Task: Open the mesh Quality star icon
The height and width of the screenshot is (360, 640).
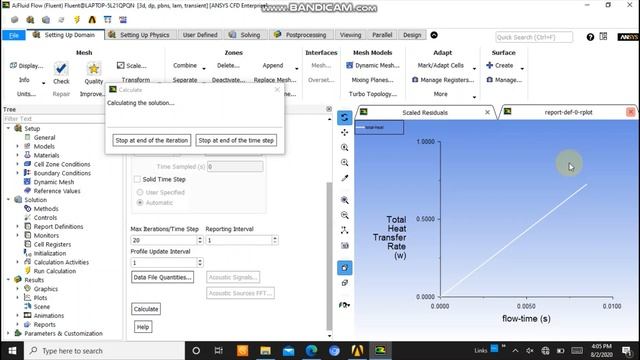Action: [93, 68]
